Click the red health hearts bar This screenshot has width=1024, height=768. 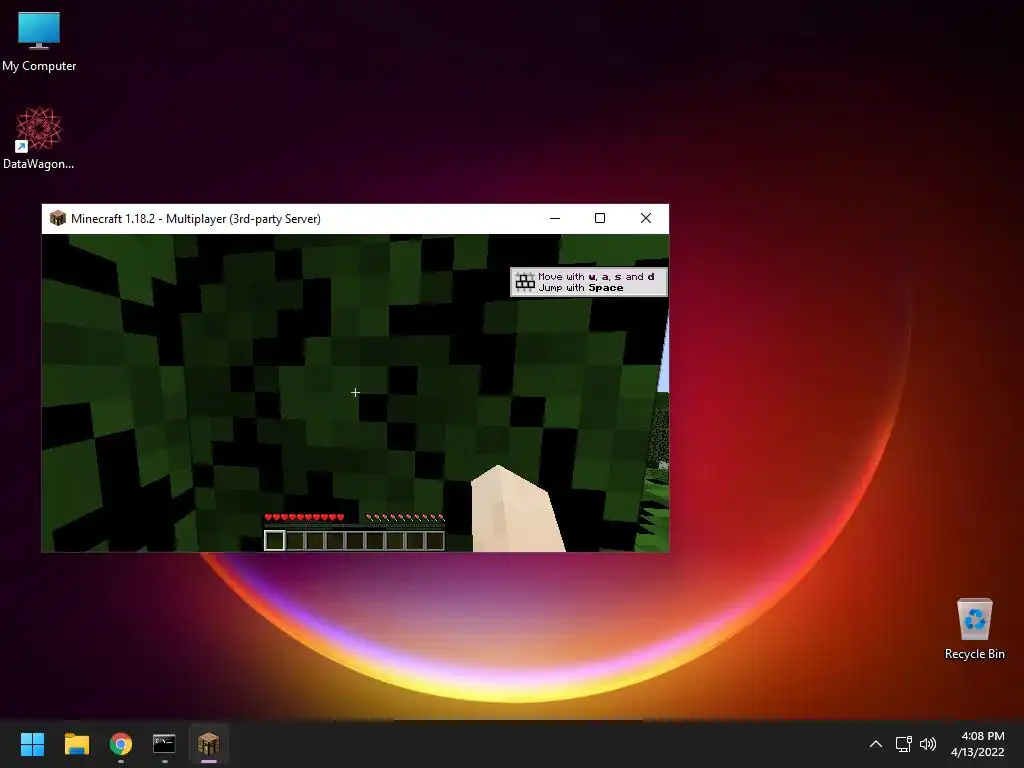(x=304, y=517)
